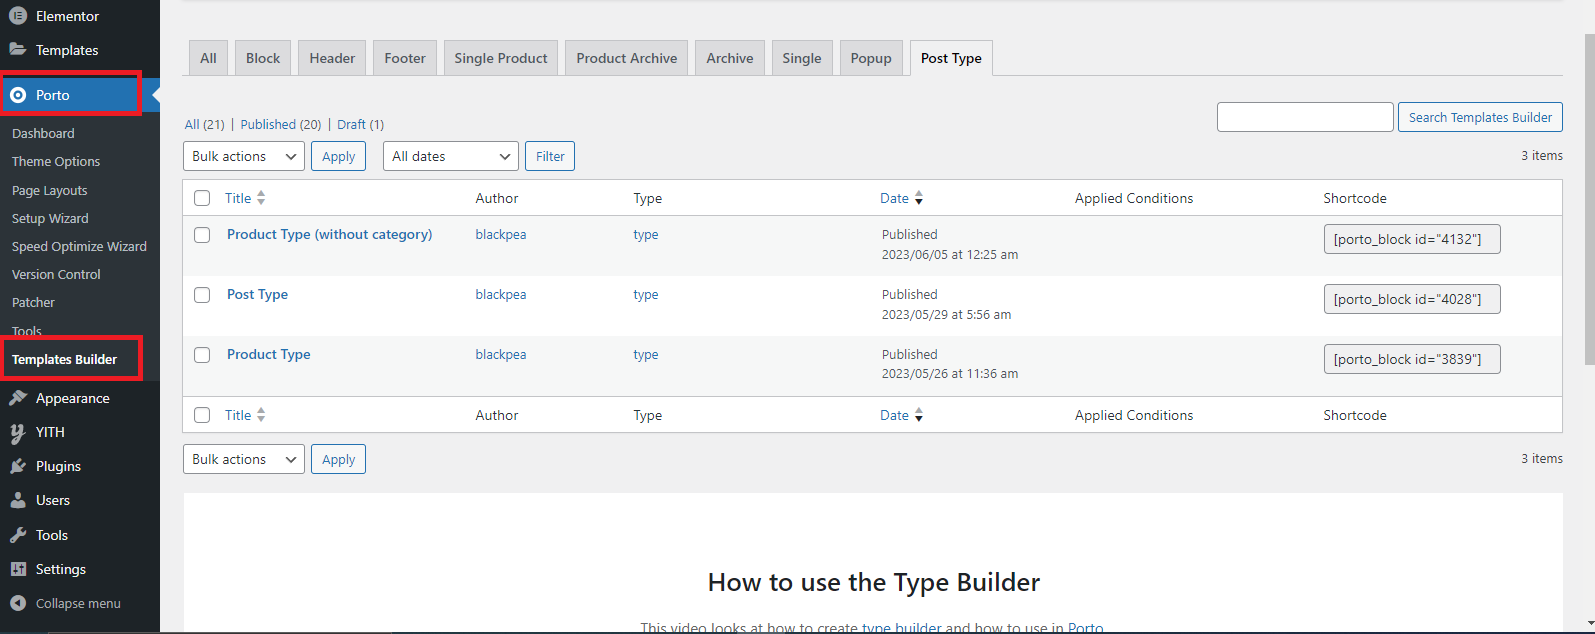Click the Search Templates Builder button
Screen dimensions: 1595x634
tap(1480, 117)
